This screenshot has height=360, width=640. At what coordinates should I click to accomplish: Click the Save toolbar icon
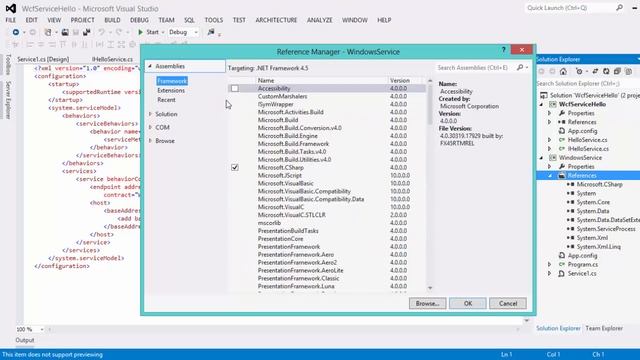(76, 32)
